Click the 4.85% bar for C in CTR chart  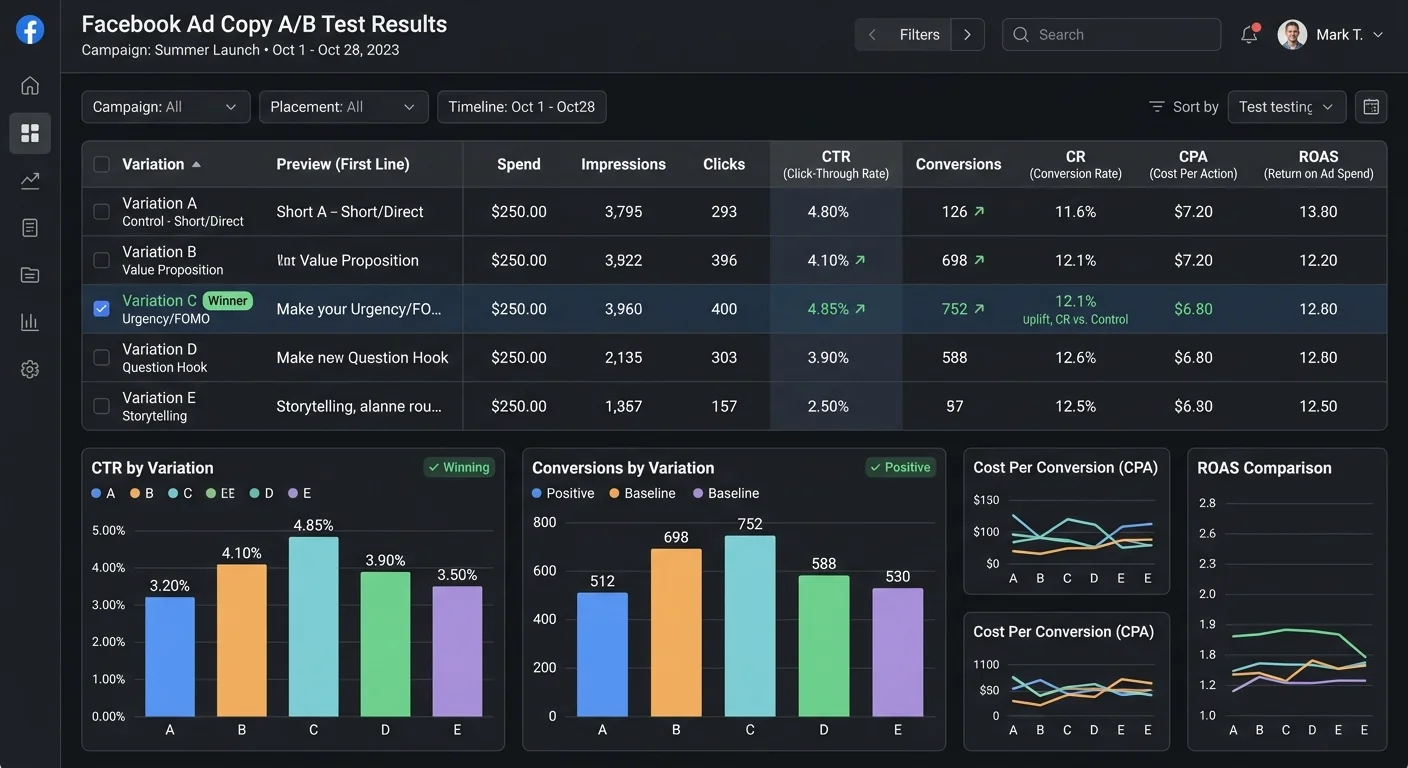(x=313, y=626)
